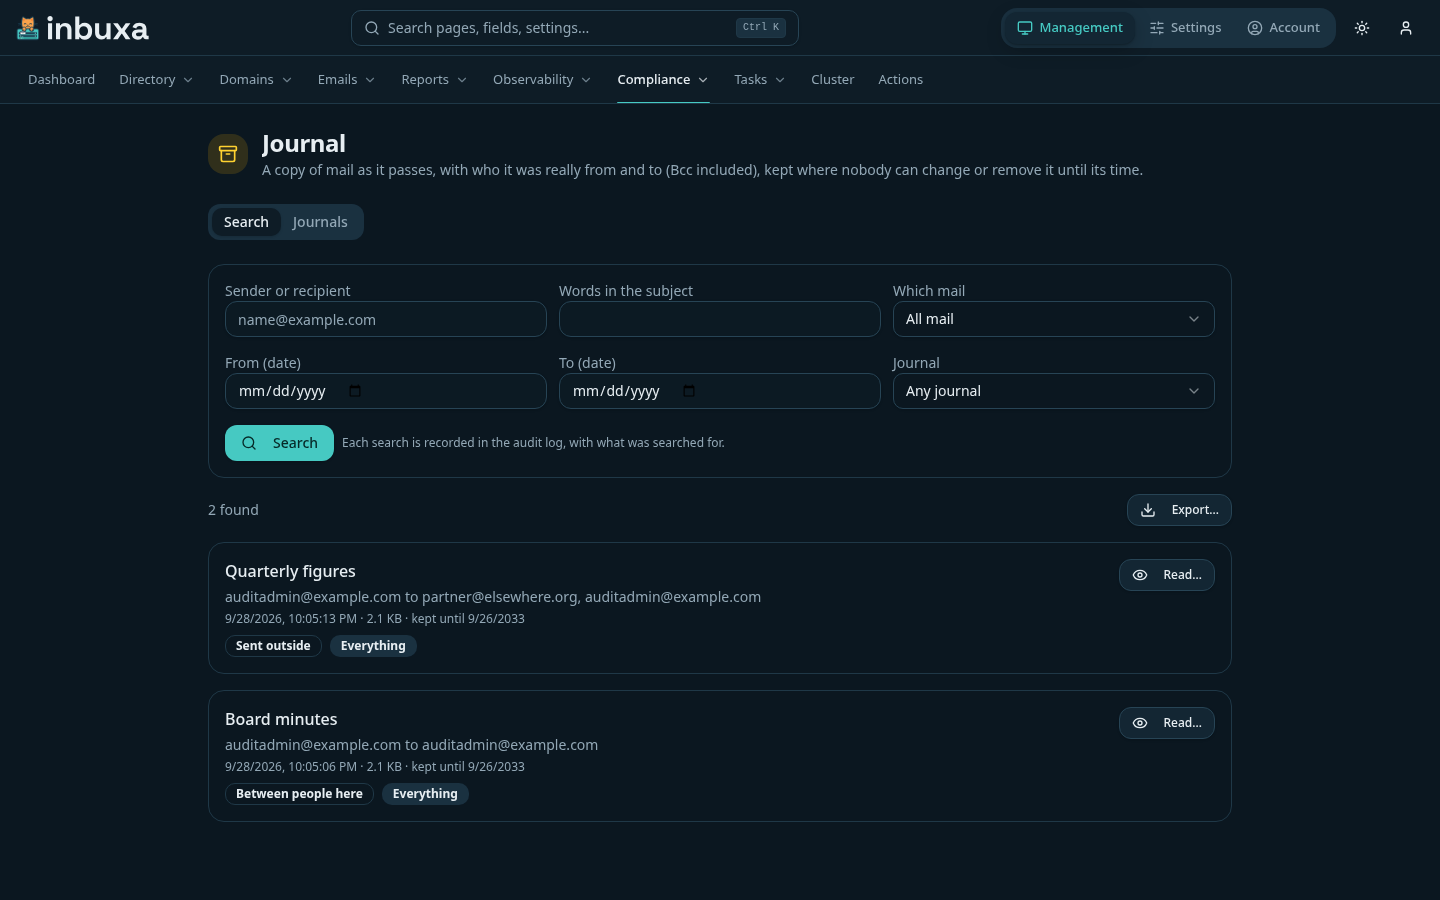Click the Sent outside tag
The width and height of the screenshot is (1440, 900).
(x=273, y=646)
